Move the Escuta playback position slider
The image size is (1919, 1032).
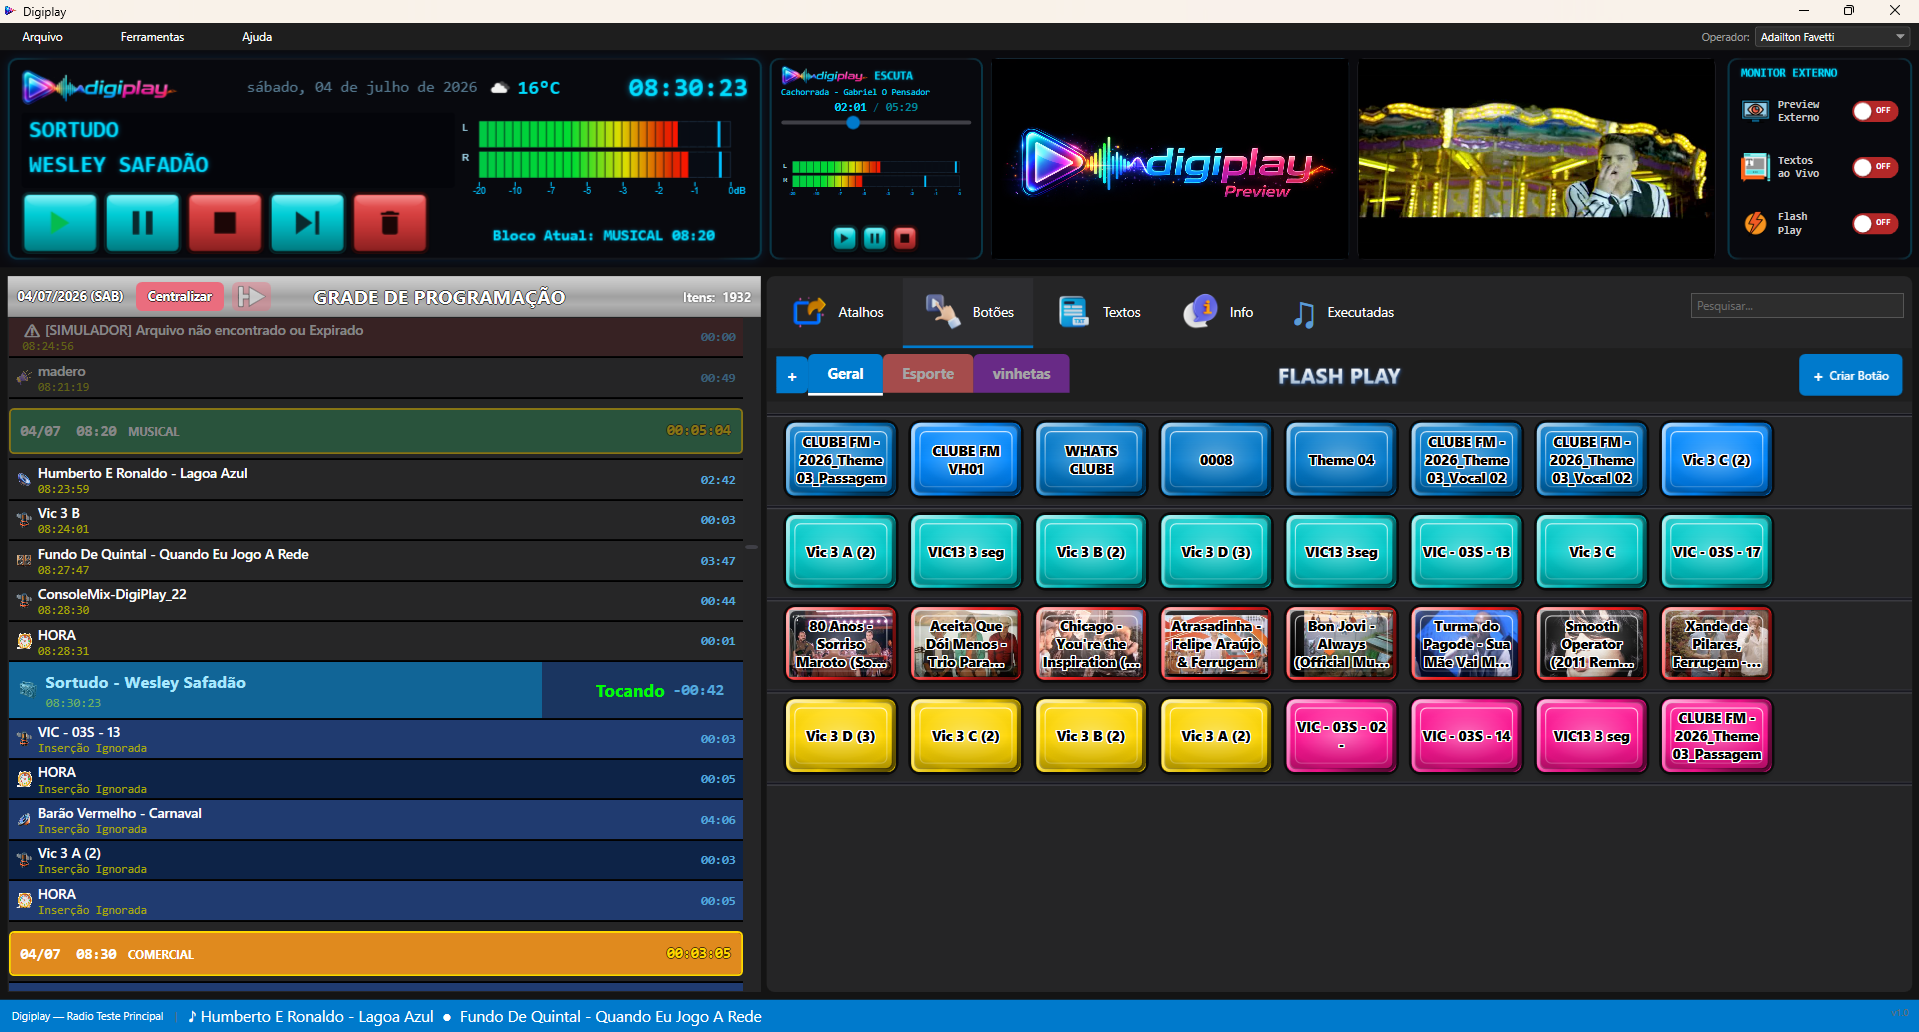853,123
